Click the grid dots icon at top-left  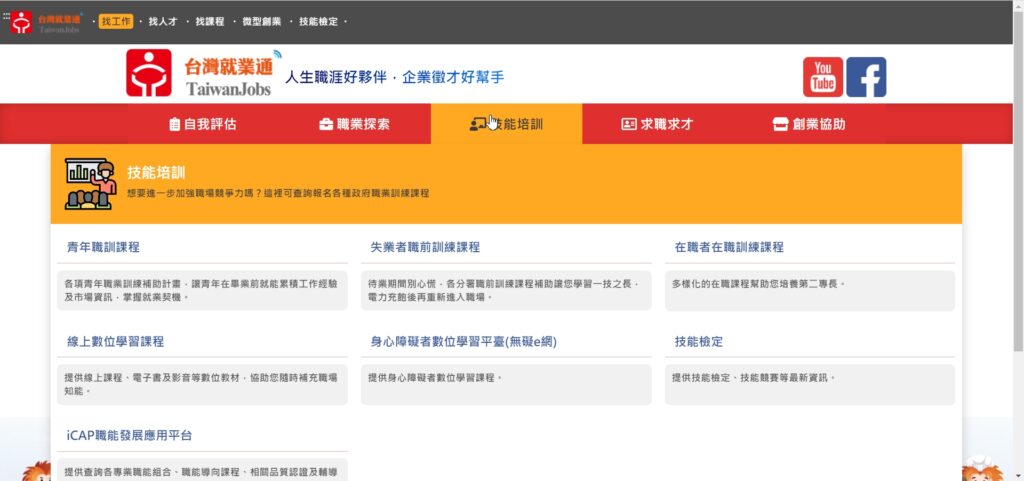tap(6, 16)
